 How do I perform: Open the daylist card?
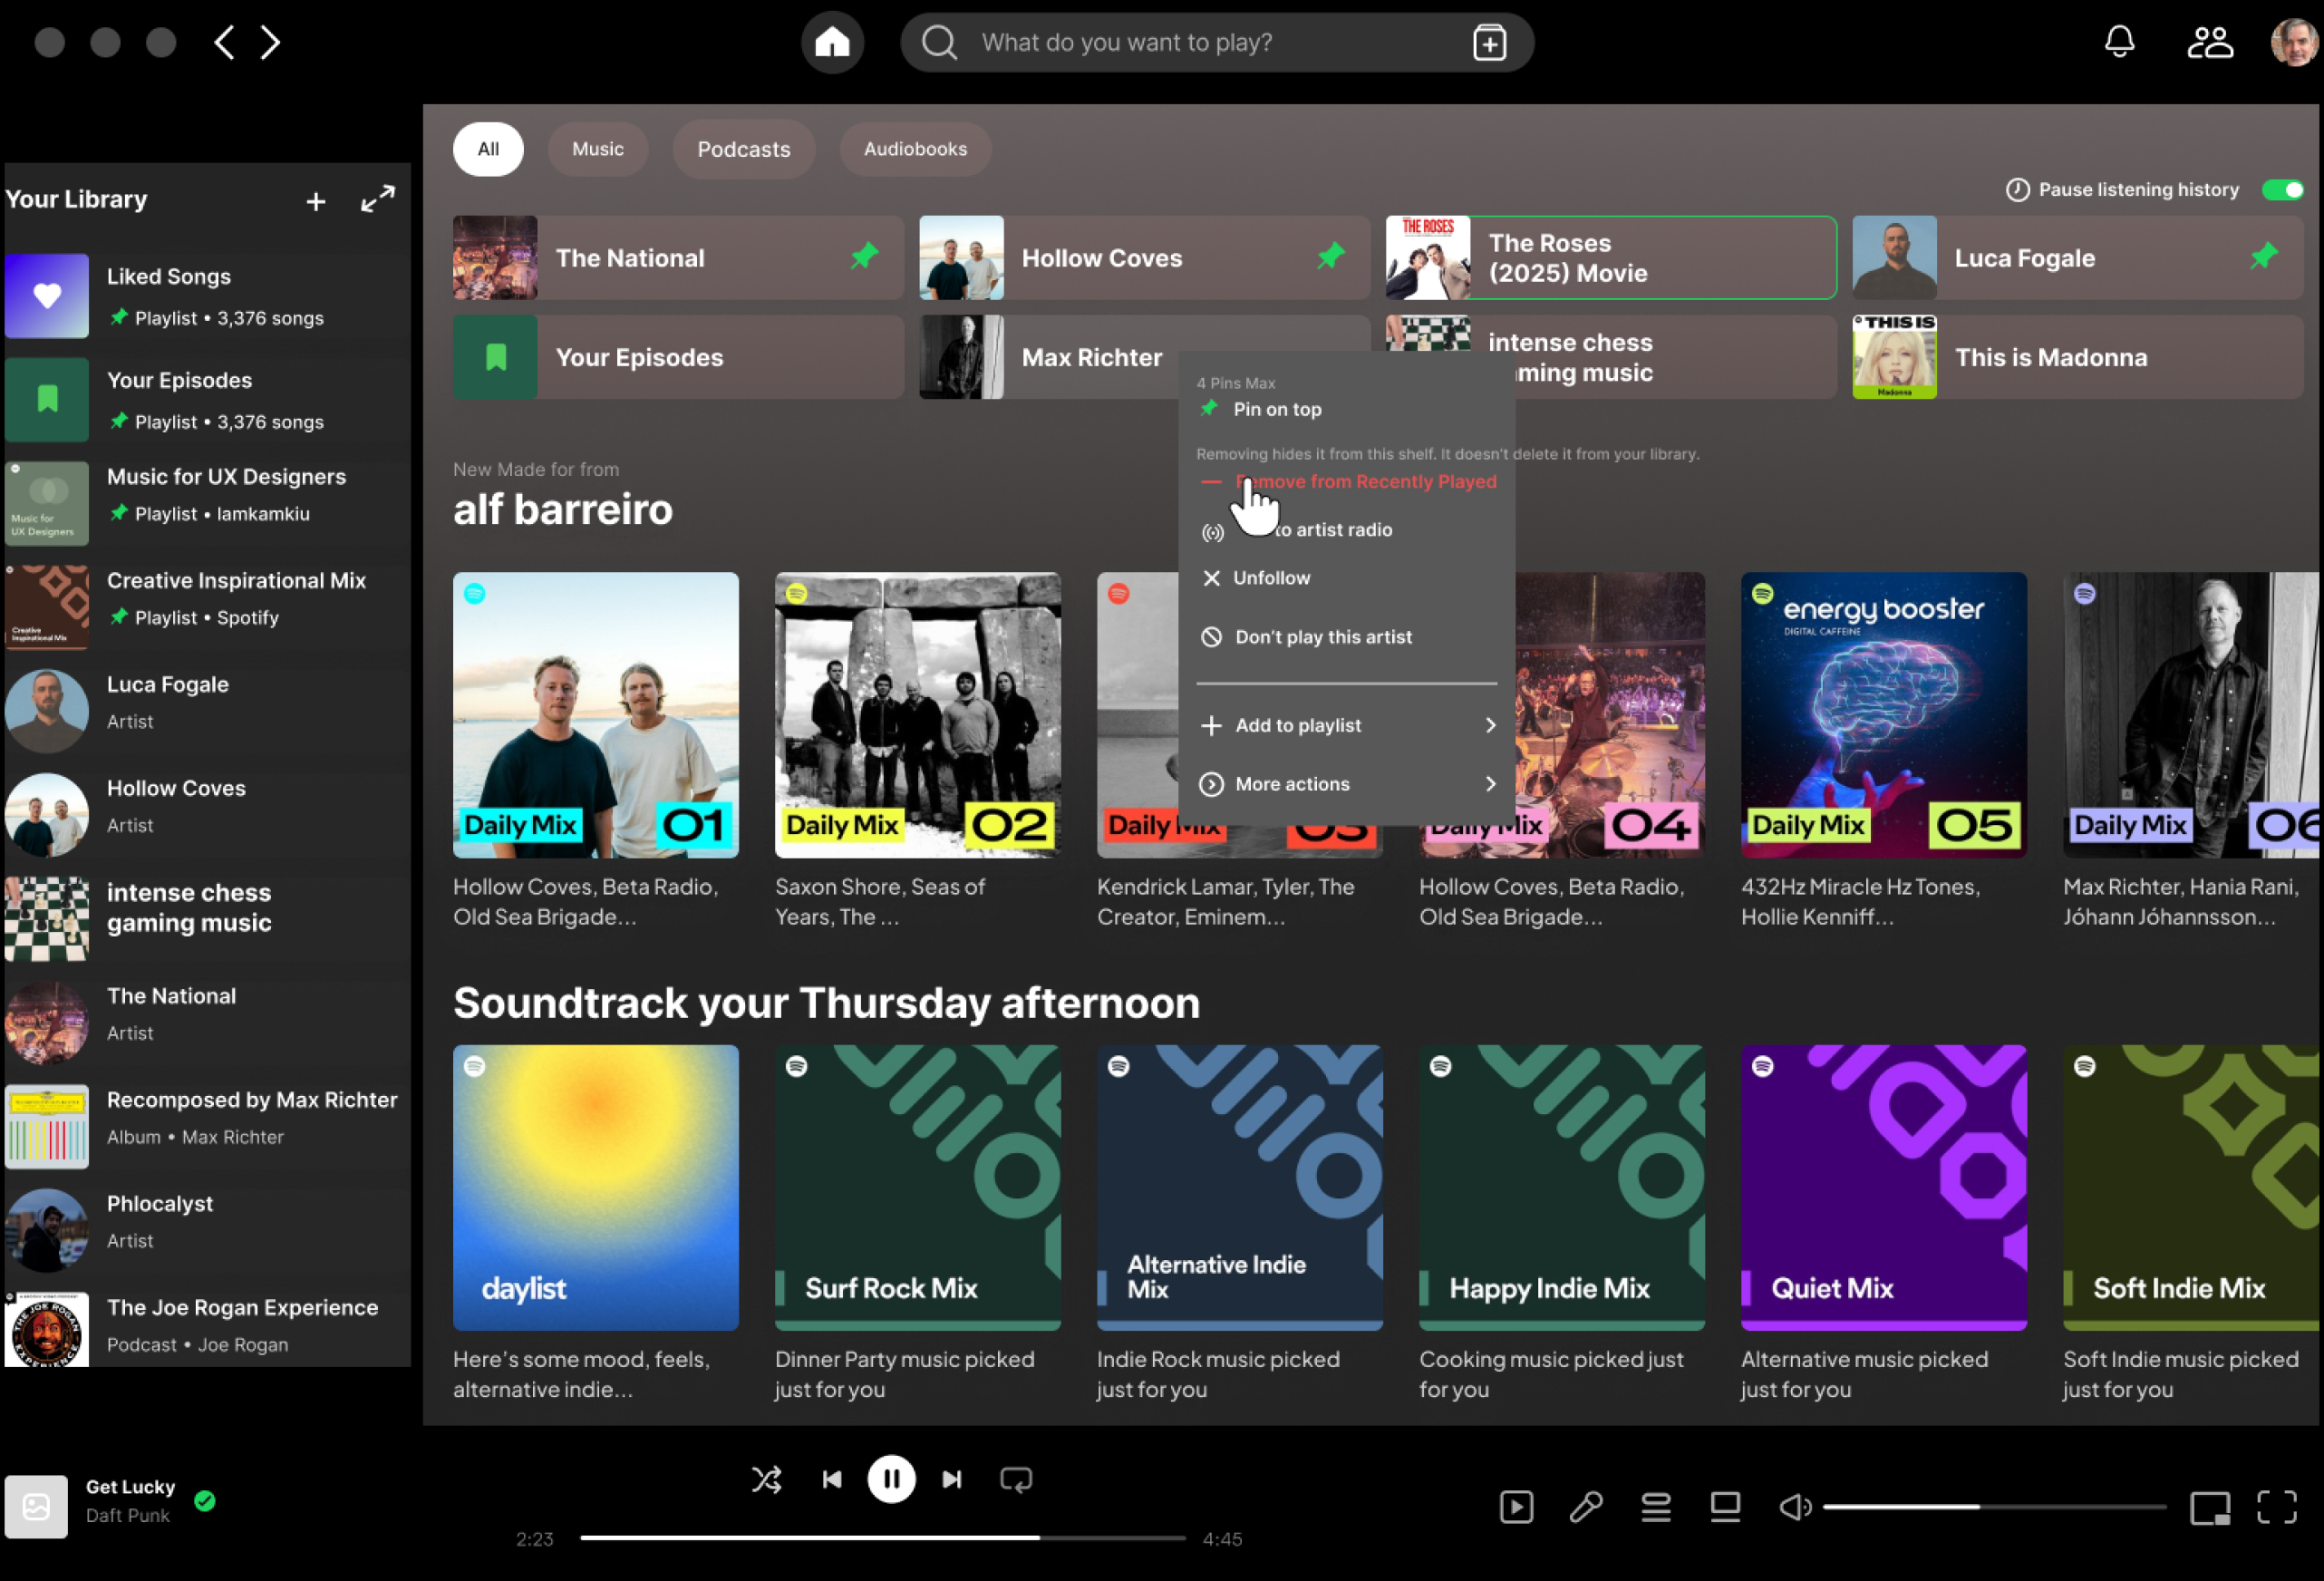pos(595,1188)
